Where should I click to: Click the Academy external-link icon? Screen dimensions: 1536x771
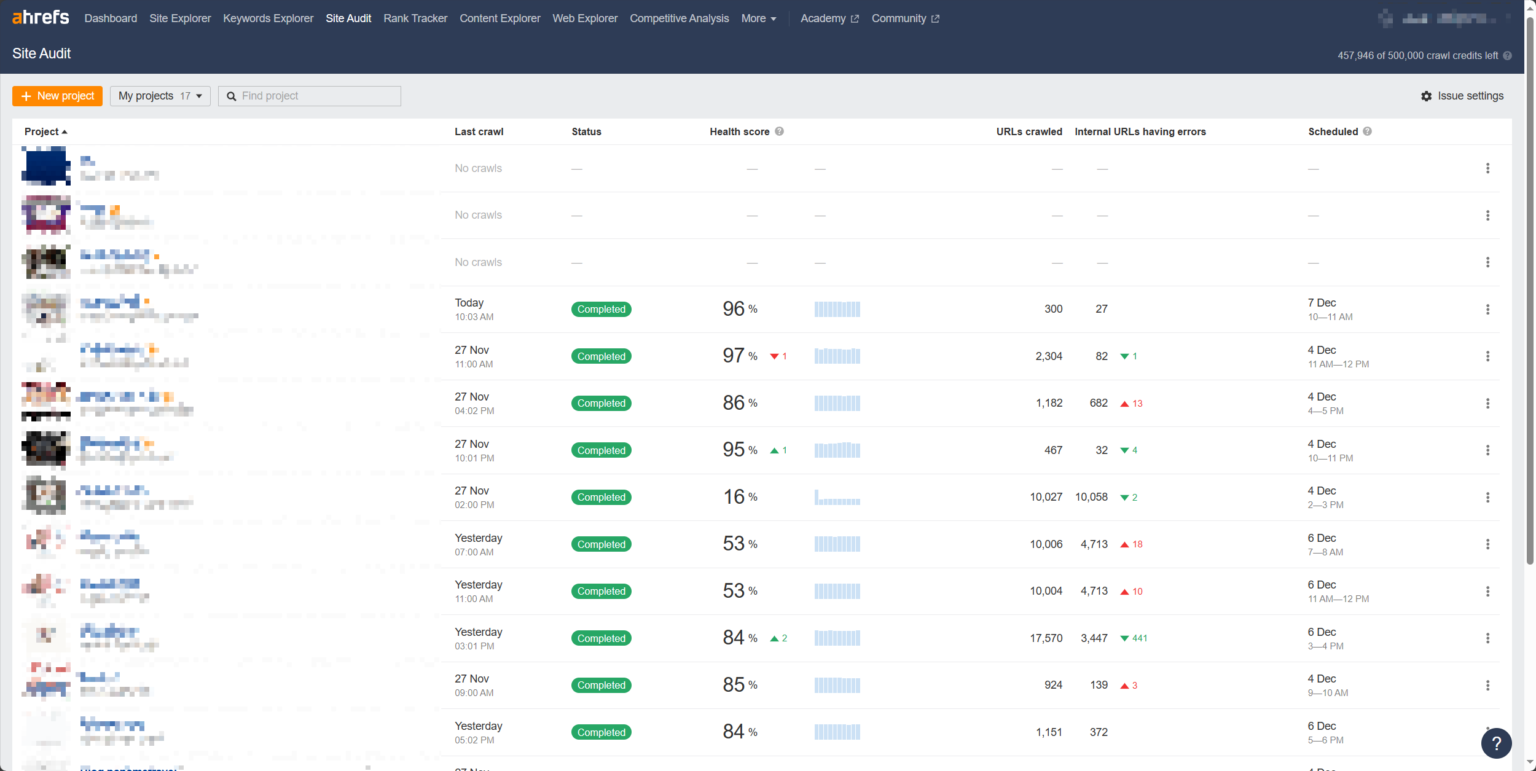pos(855,18)
